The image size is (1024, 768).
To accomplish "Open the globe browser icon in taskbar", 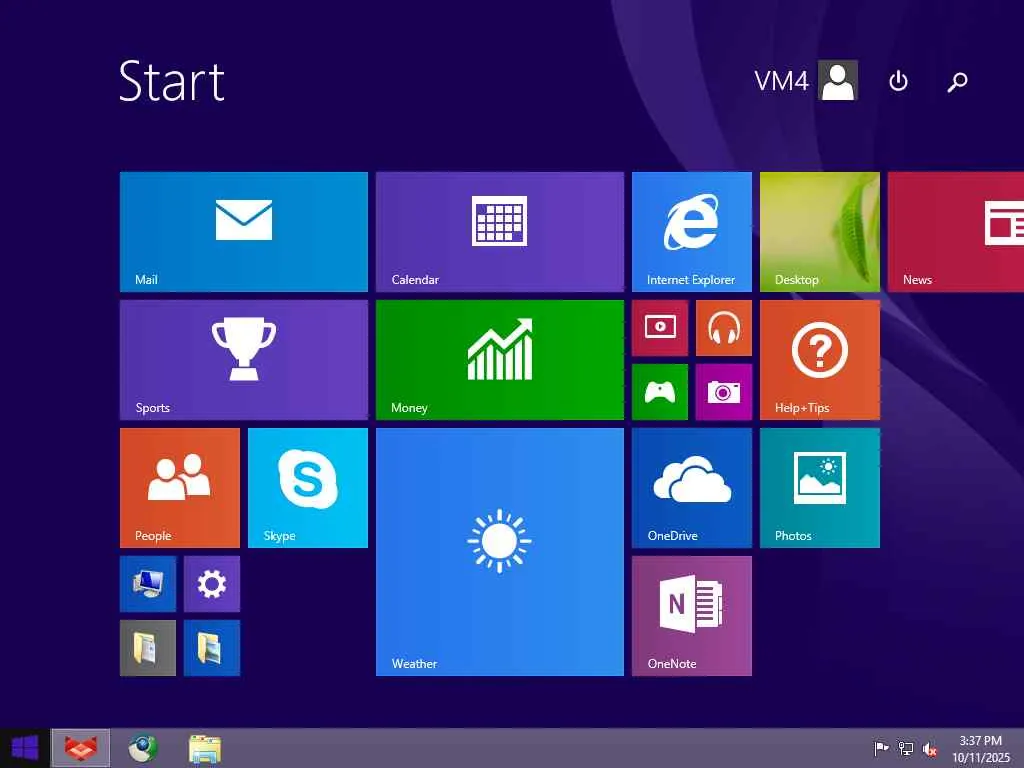I will (x=142, y=748).
